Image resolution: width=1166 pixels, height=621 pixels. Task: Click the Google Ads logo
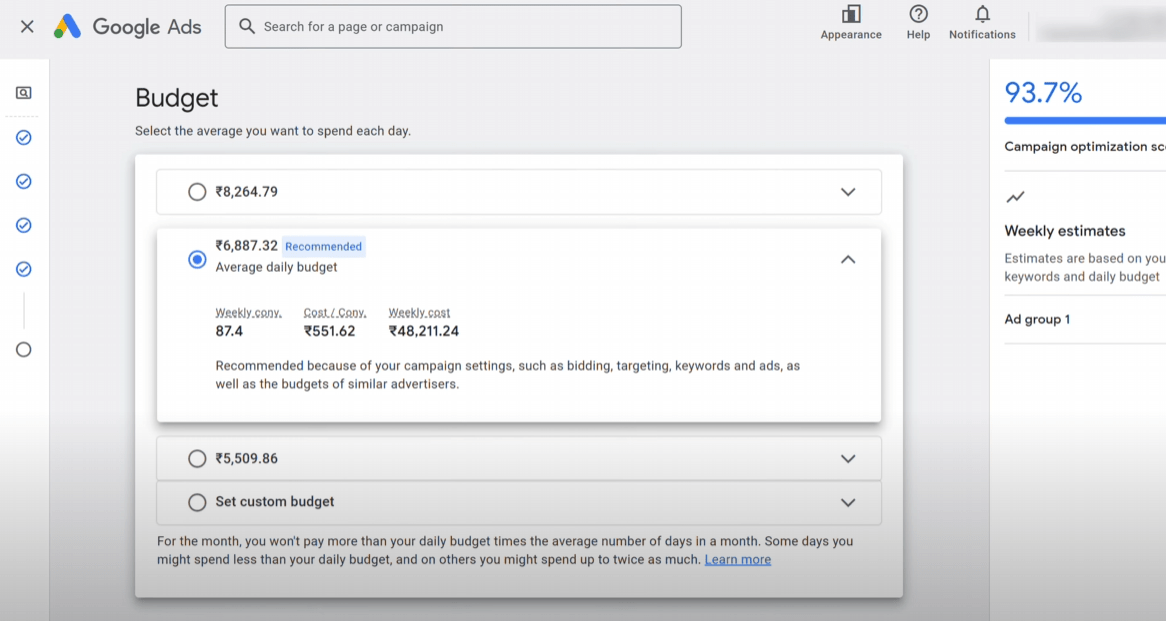[127, 27]
